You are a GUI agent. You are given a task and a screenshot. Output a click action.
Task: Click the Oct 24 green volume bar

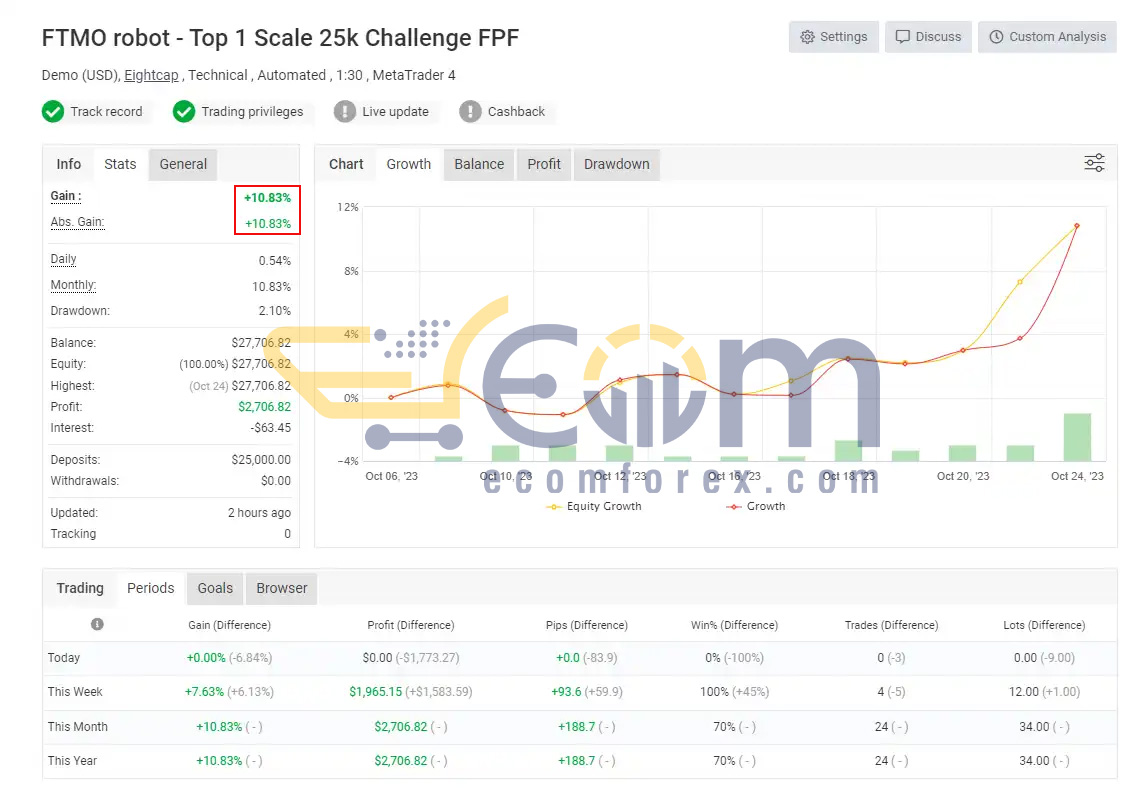click(1077, 437)
